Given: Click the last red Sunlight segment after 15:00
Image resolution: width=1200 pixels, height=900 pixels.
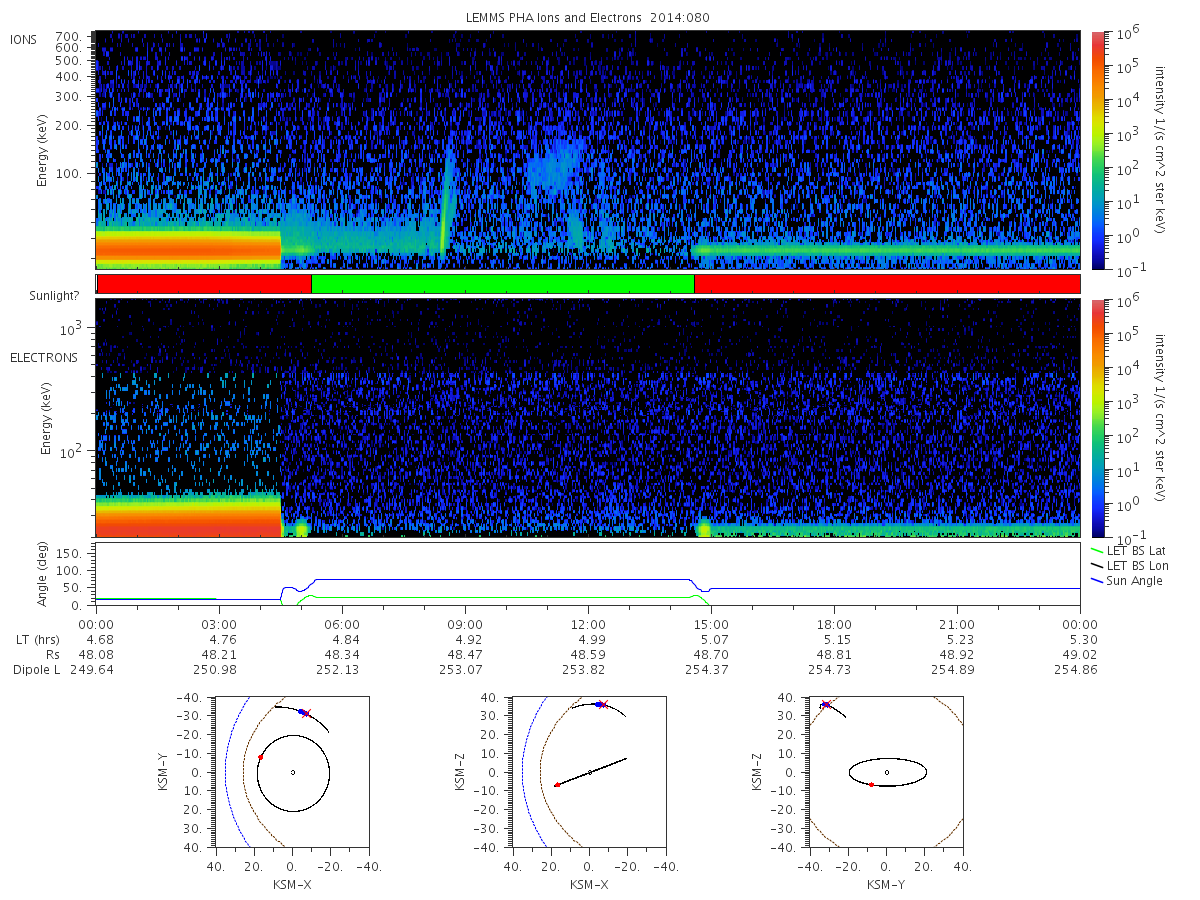Looking at the screenshot, I should pos(887,284).
